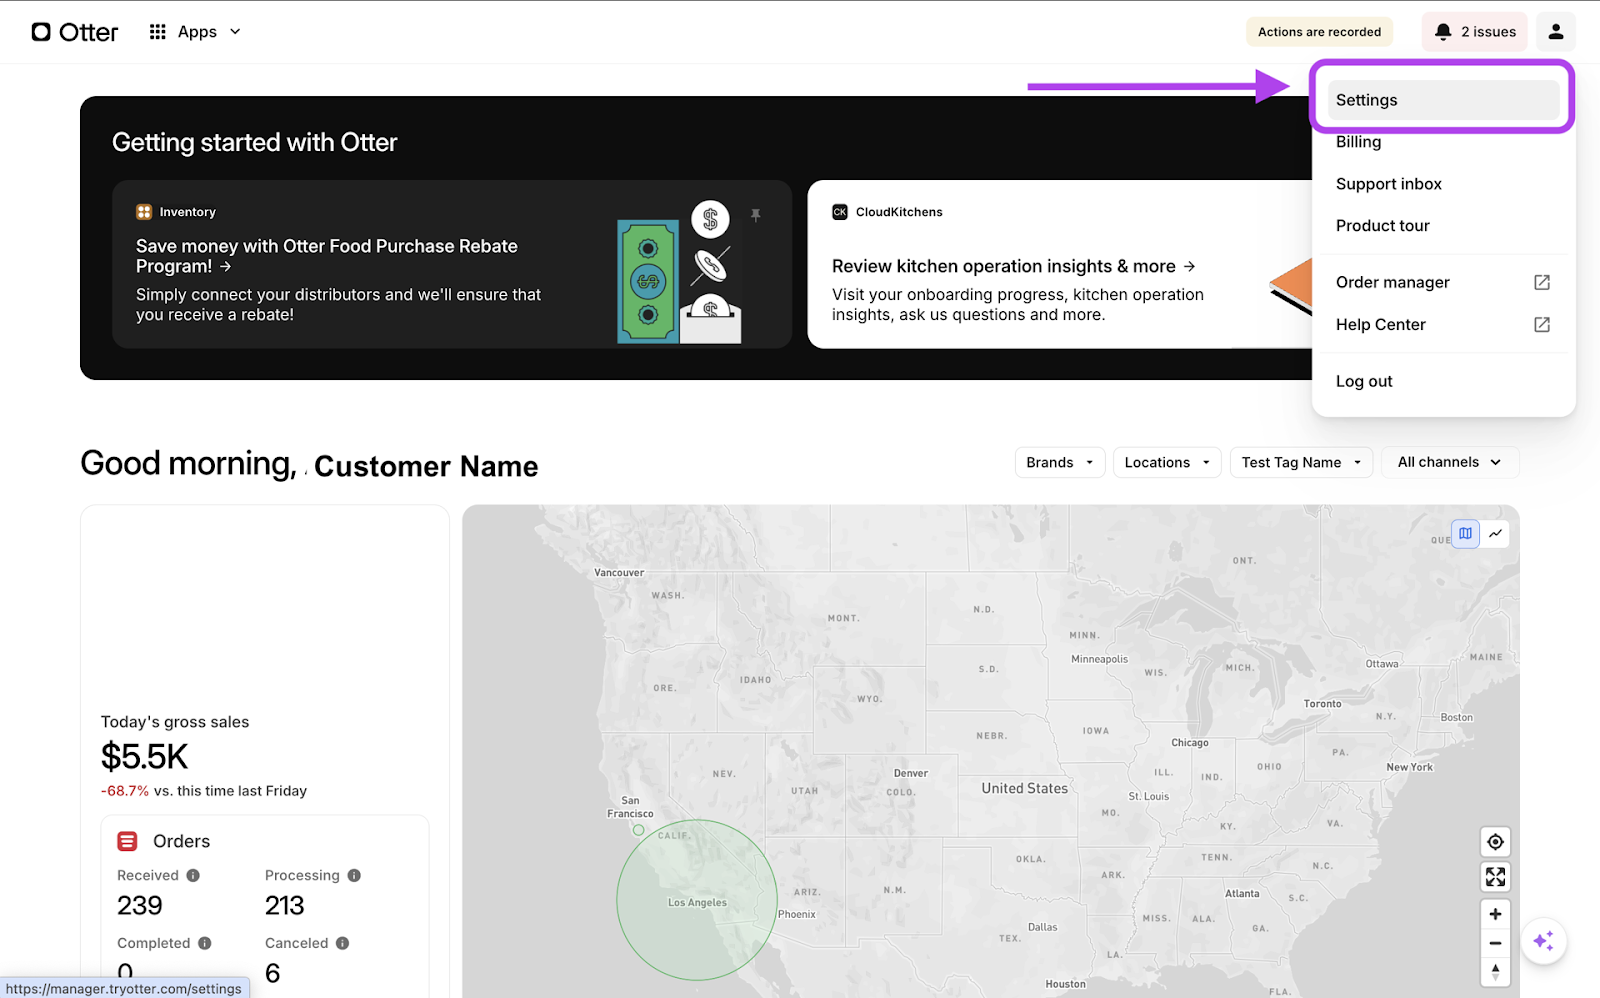
Task: Expand the Brands filter dropdown
Action: pos(1060,462)
